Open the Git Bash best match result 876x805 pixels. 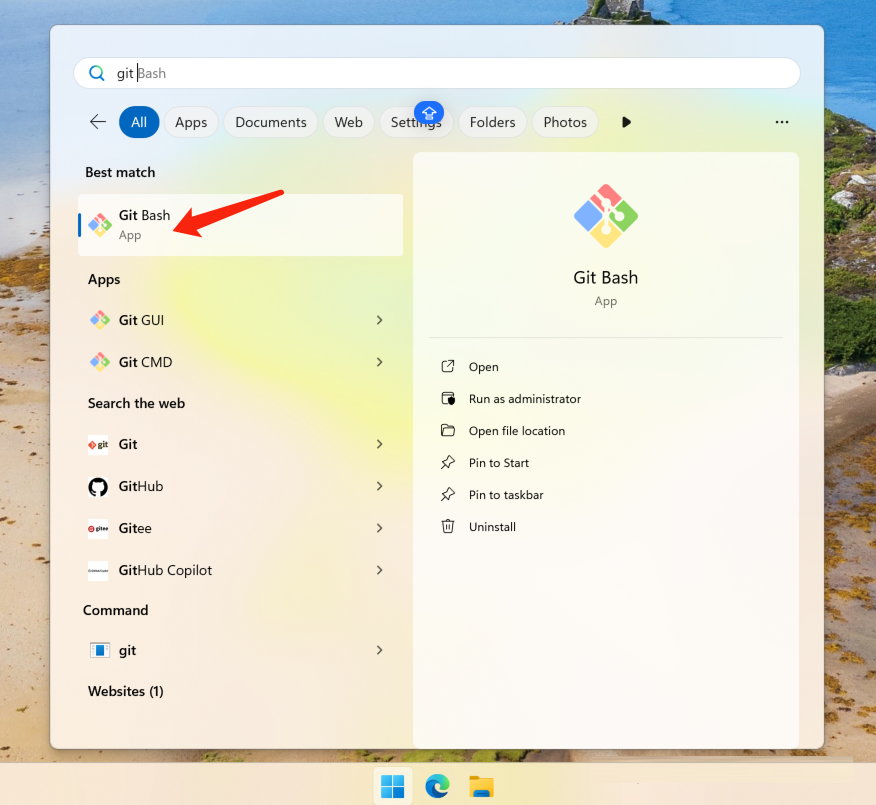tap(240, 225)
